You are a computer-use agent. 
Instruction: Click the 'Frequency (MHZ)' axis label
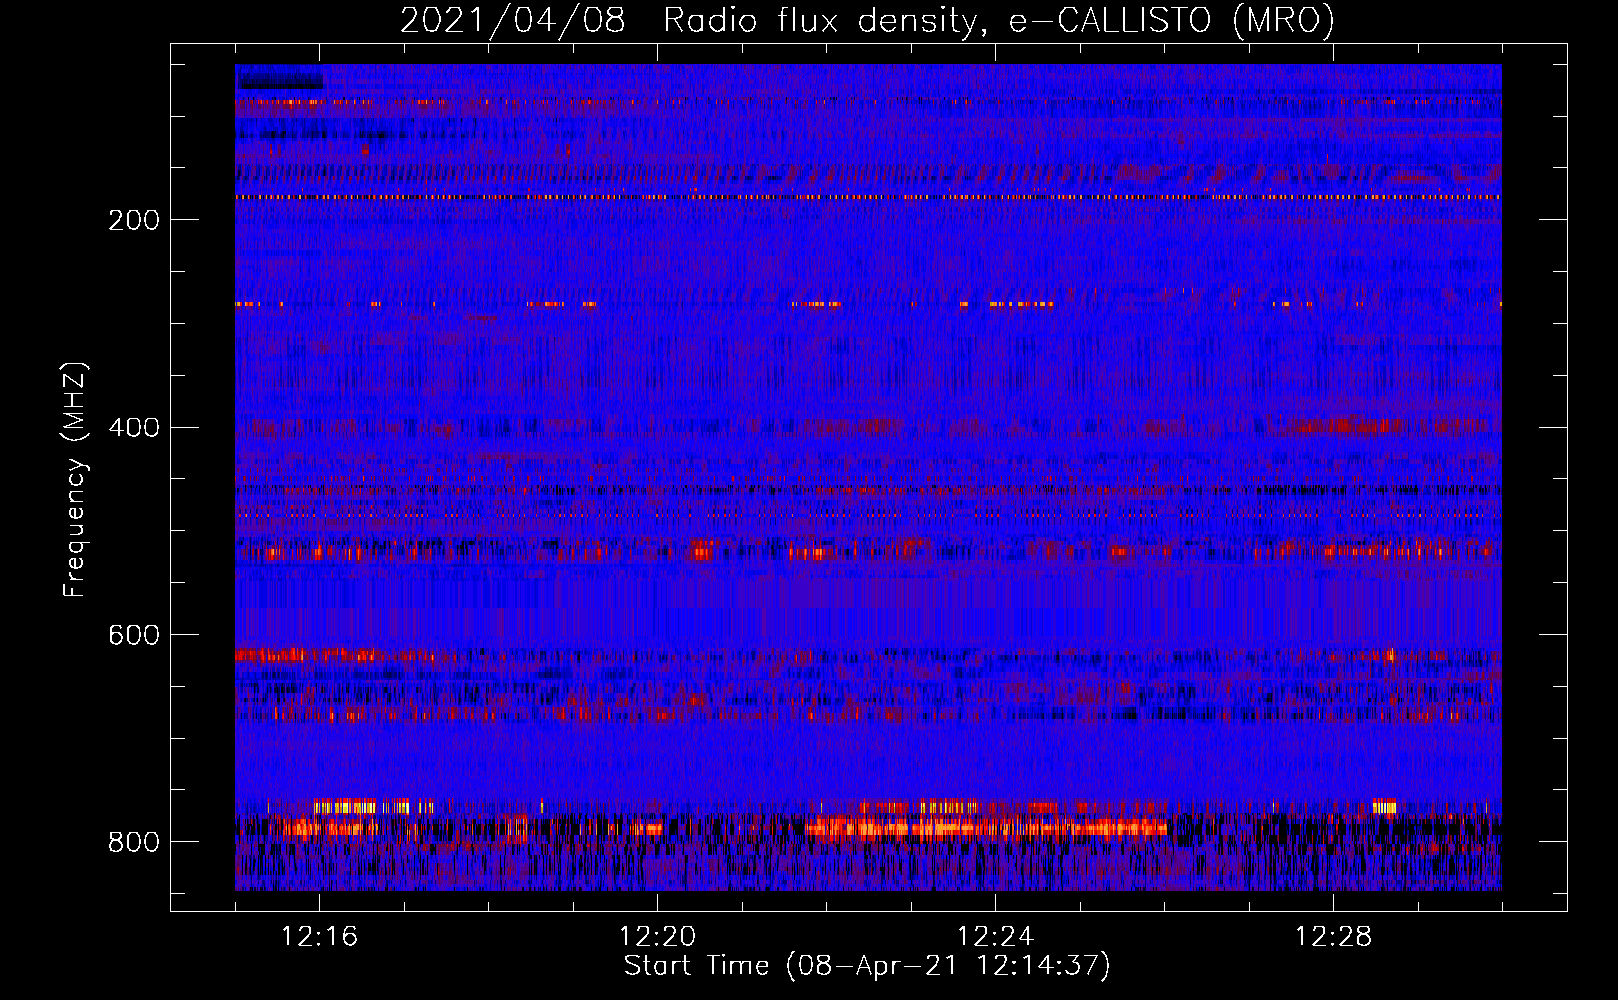click(75, 479)
